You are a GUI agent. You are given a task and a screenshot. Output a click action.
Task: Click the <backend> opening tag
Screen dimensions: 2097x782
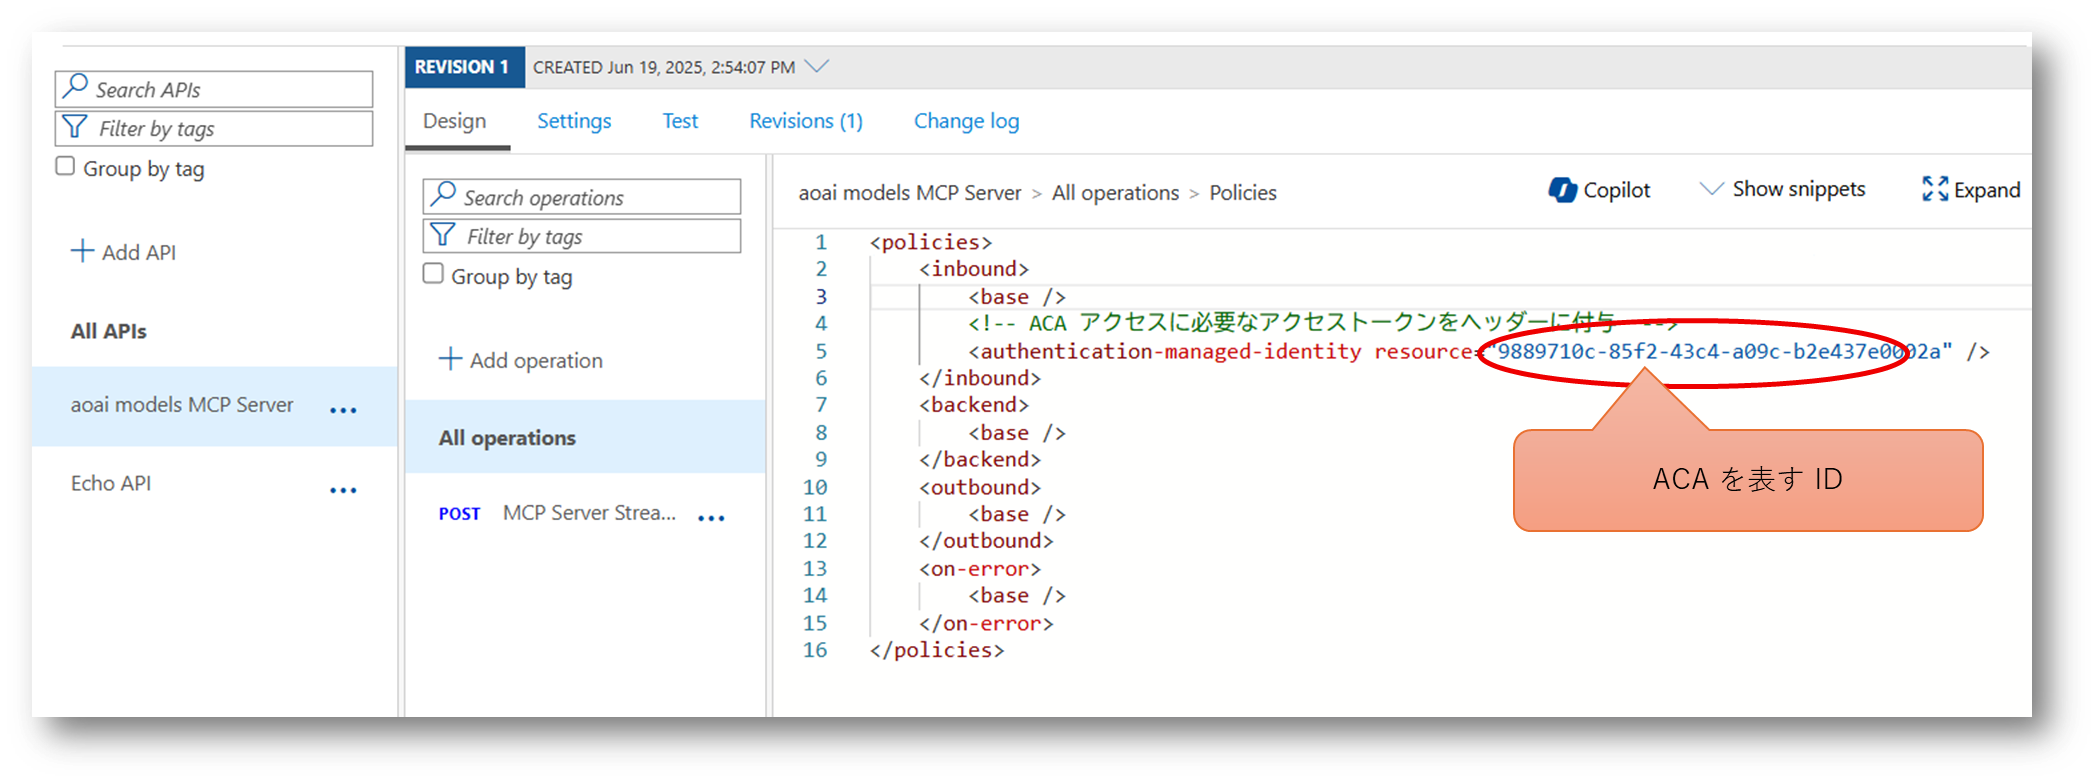point(974,405)
